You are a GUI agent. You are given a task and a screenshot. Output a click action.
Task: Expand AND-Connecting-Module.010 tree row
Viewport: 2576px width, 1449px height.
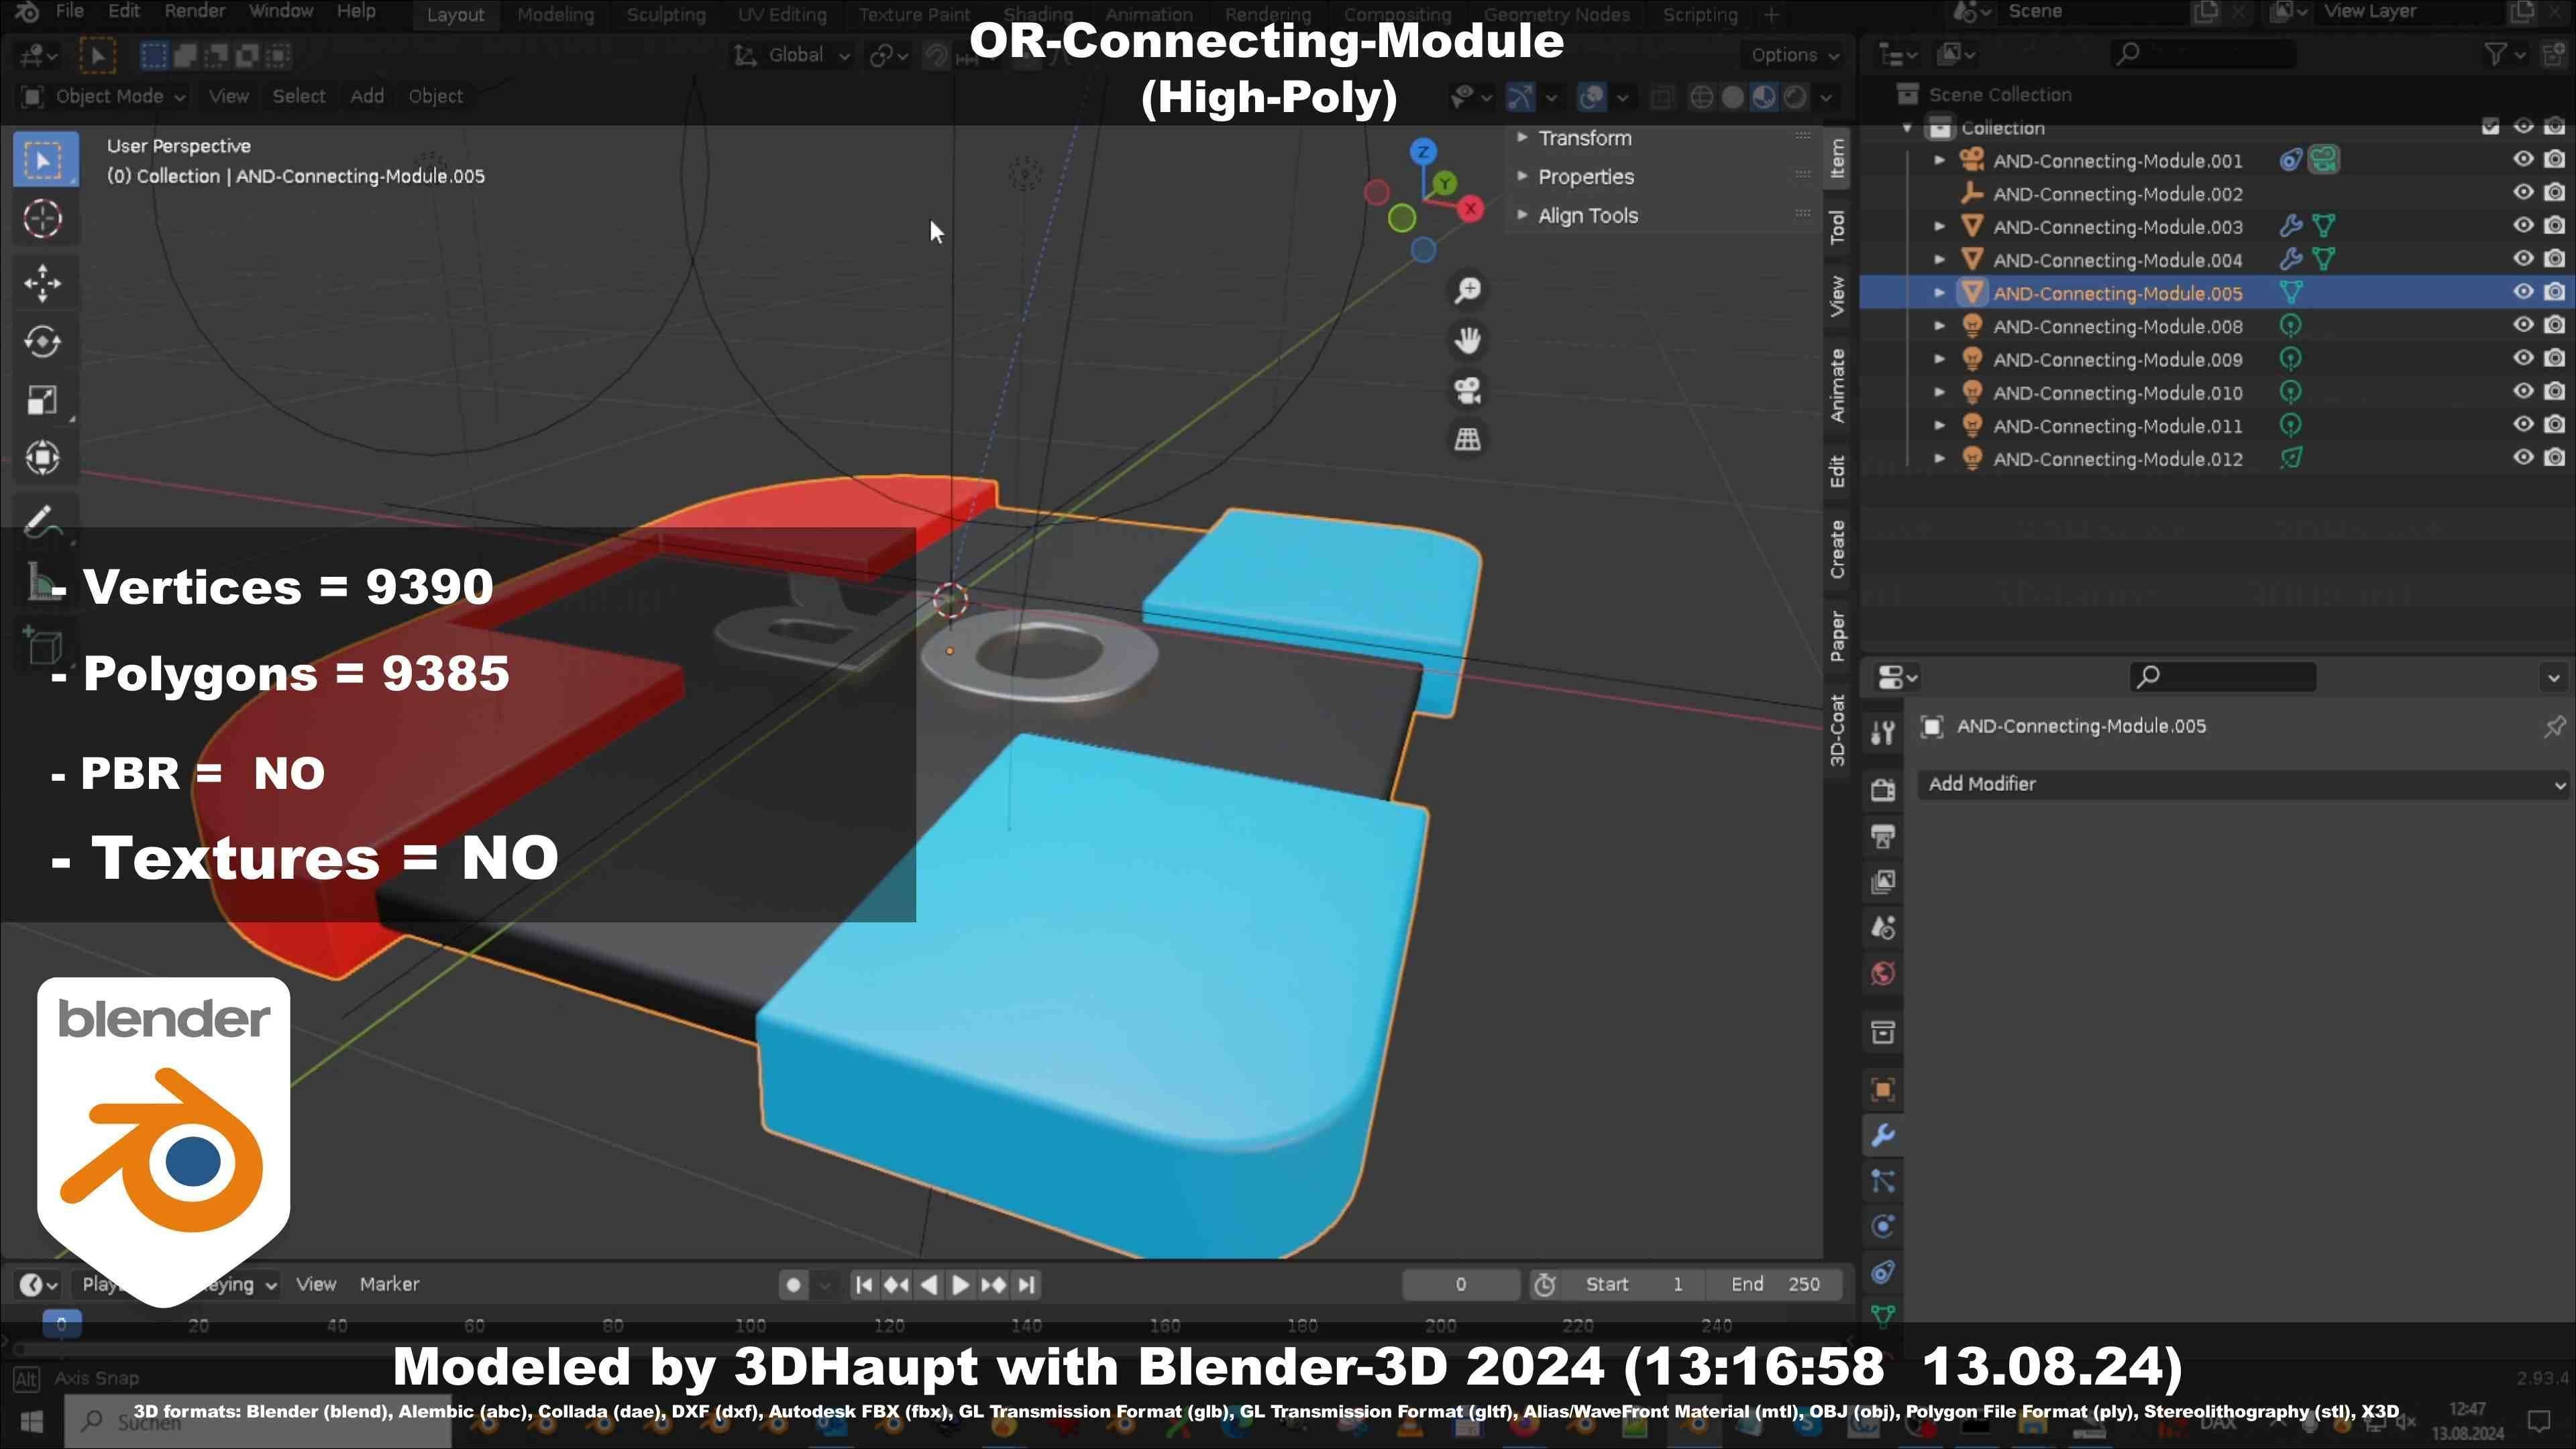[1939, 392]
